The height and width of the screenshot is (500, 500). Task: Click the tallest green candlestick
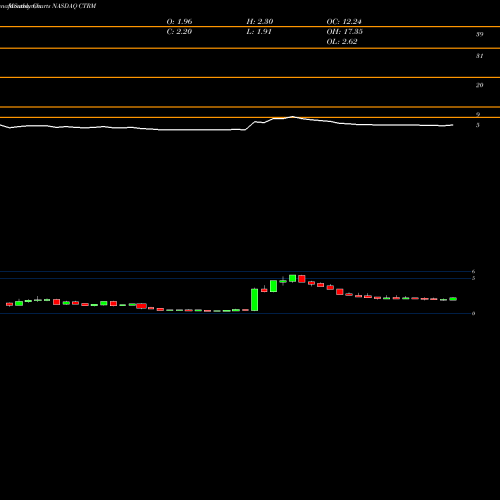pyautogui.click(x=255, y=300)
